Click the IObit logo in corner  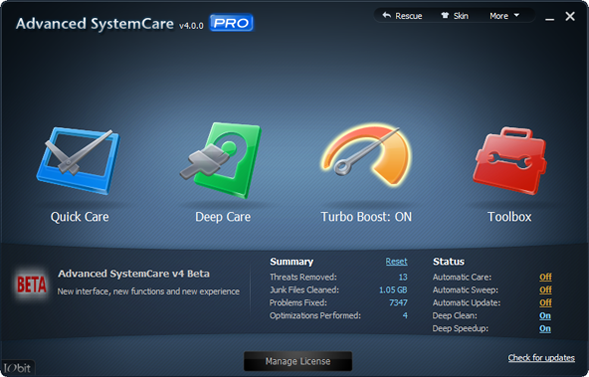coord(17,368)
